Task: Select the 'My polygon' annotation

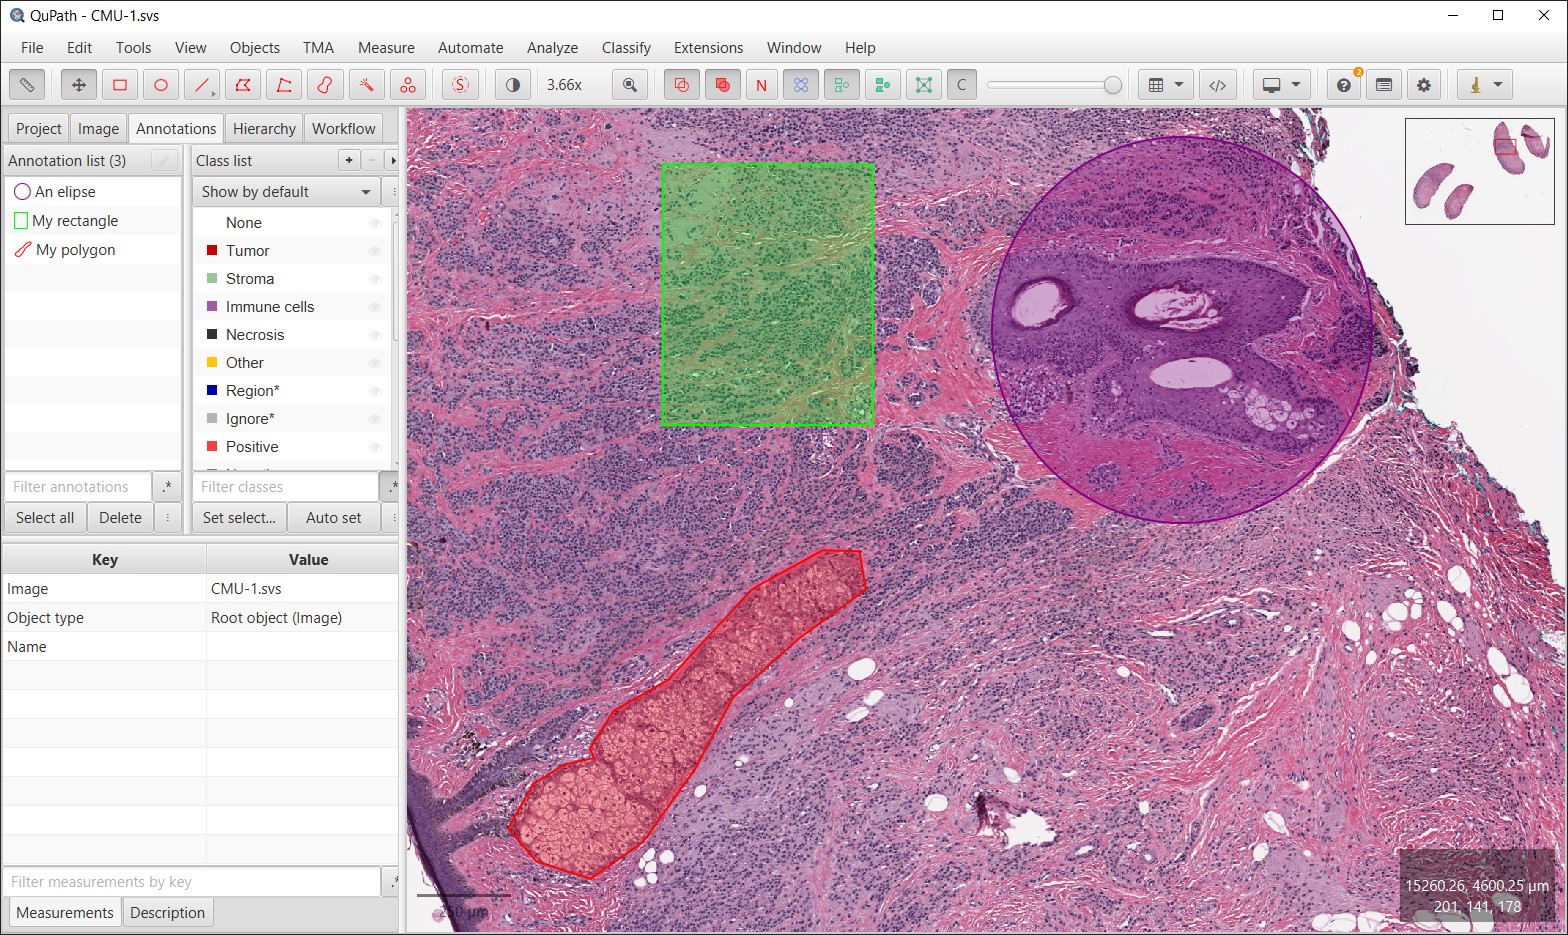Action: pos(93,250)
